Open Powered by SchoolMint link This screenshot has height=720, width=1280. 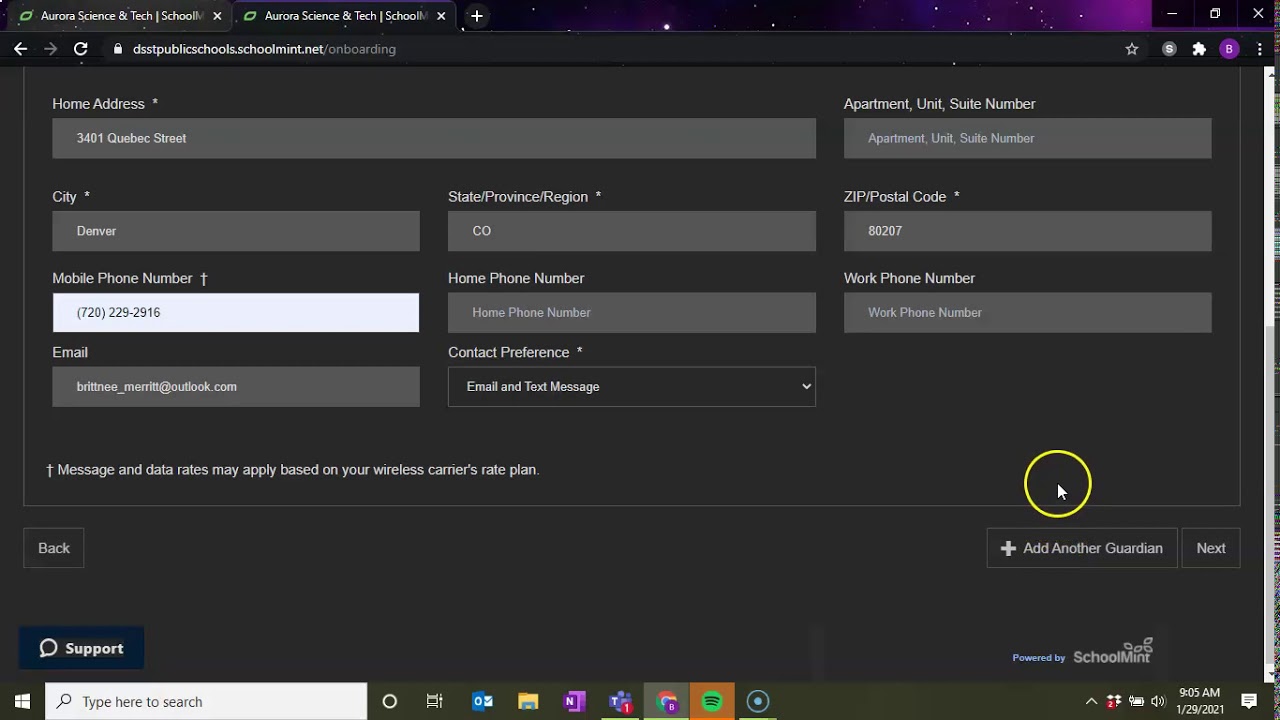point(1082,653)
